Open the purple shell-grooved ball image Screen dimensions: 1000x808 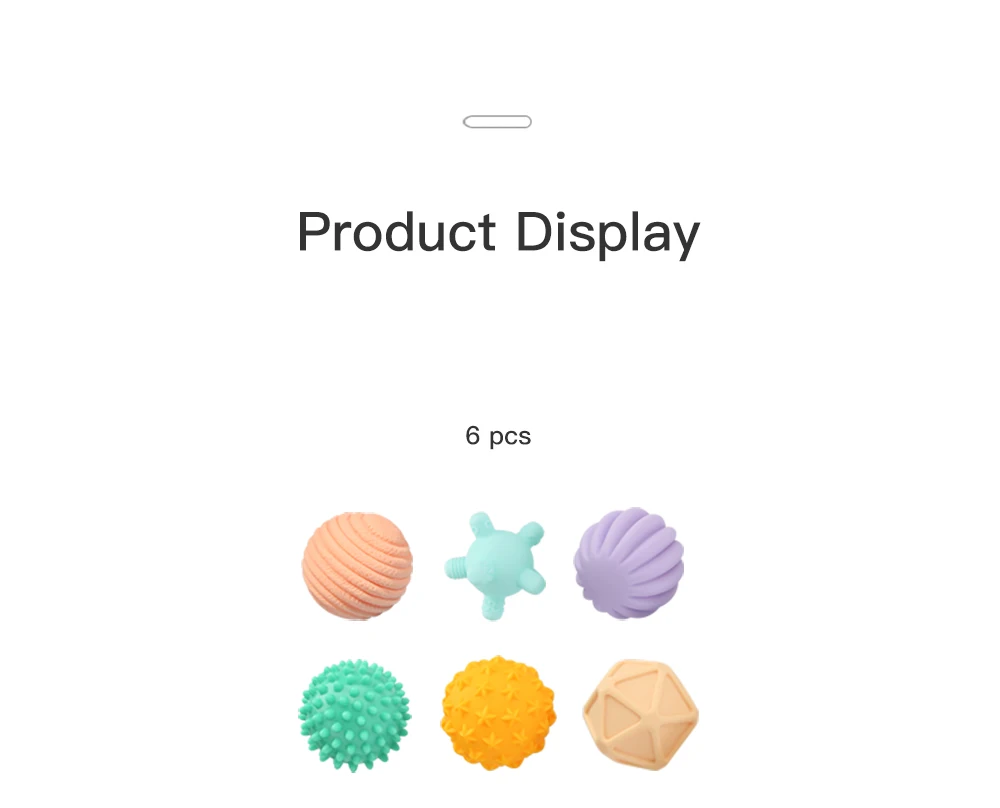629,563
